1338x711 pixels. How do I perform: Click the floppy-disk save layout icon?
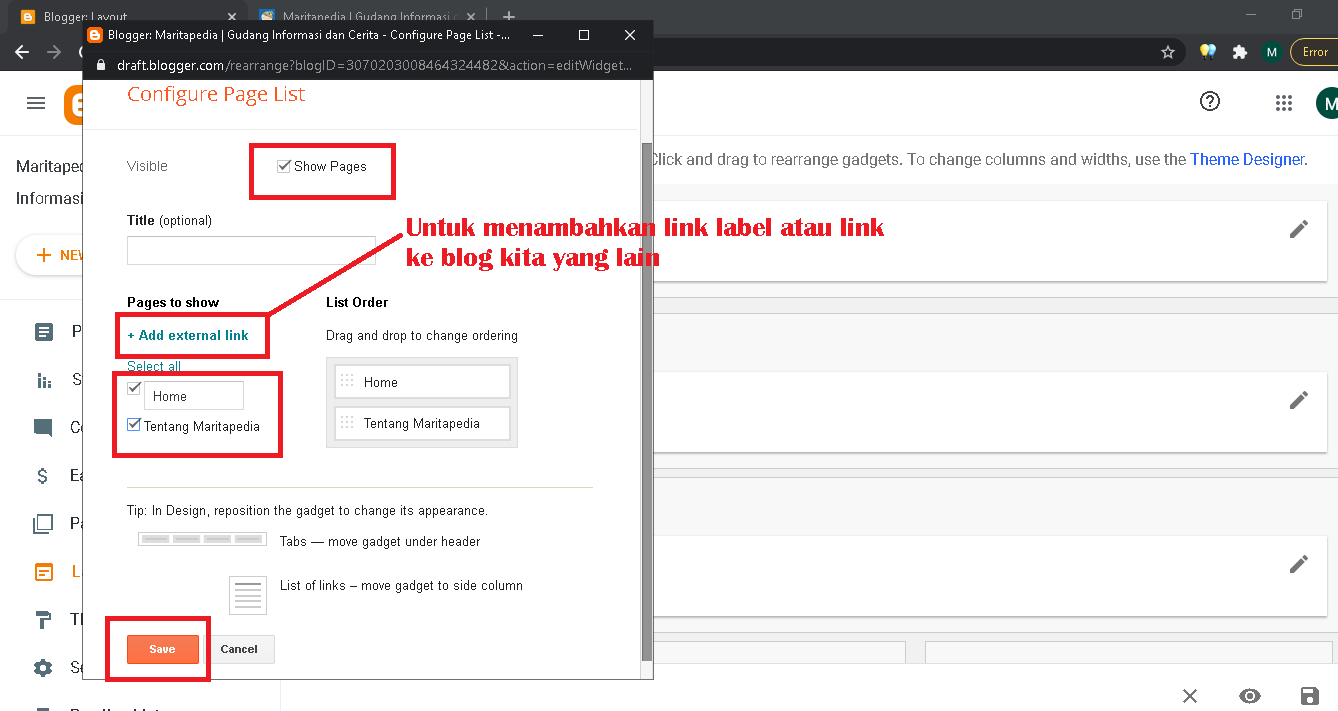(1308, 696)
